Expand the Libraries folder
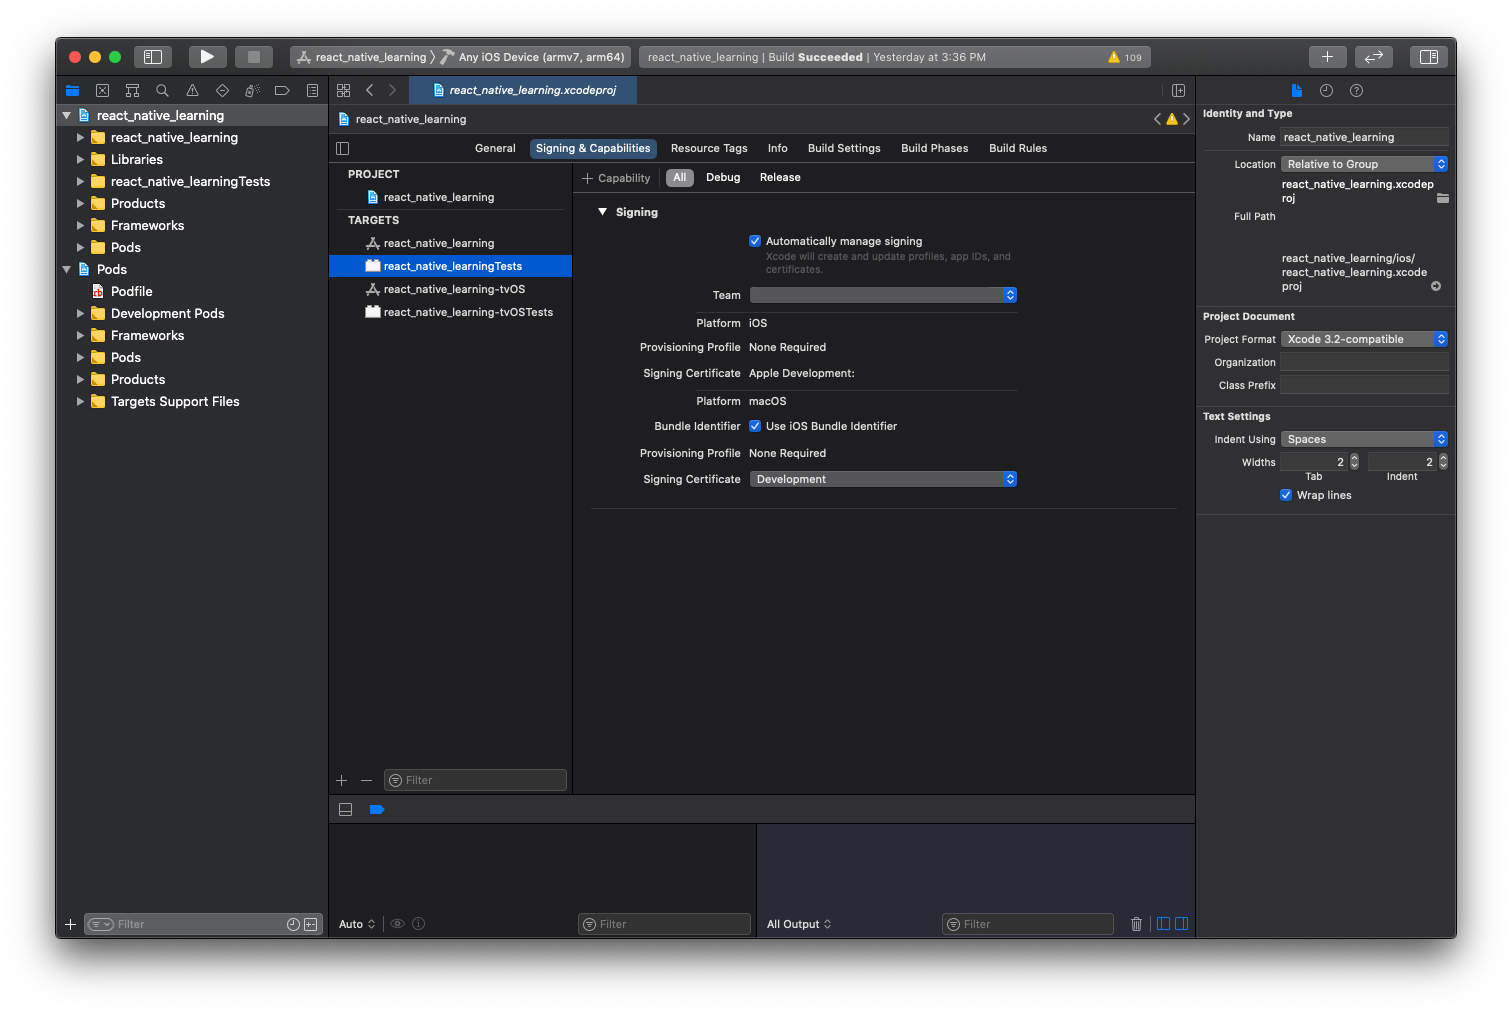Screen dimensions: 1512x1012 pos(80,159)
